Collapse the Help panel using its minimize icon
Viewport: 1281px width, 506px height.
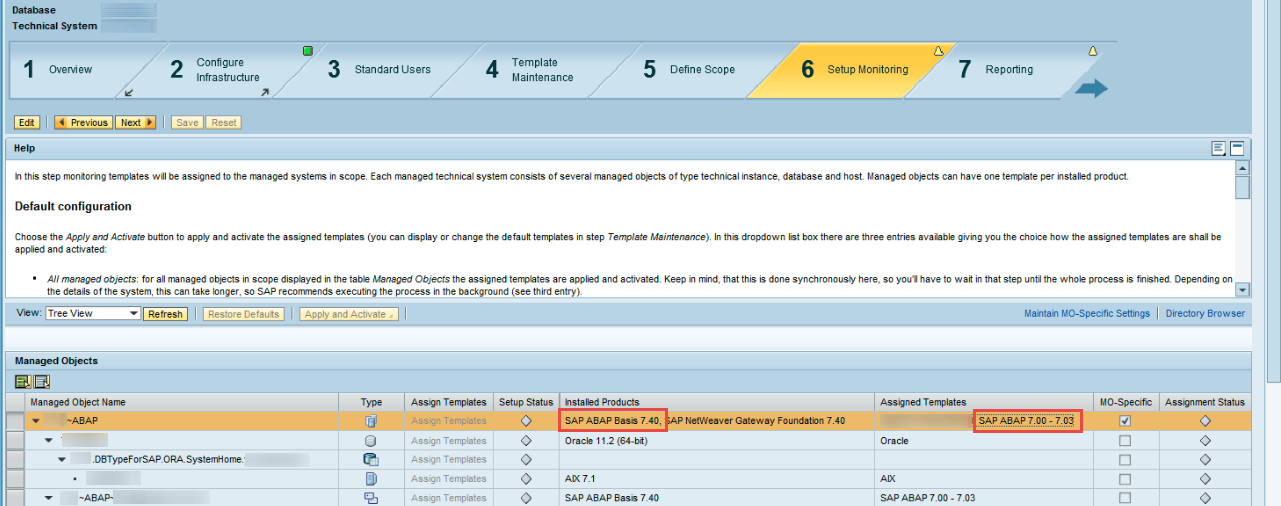coord(1237,148)
